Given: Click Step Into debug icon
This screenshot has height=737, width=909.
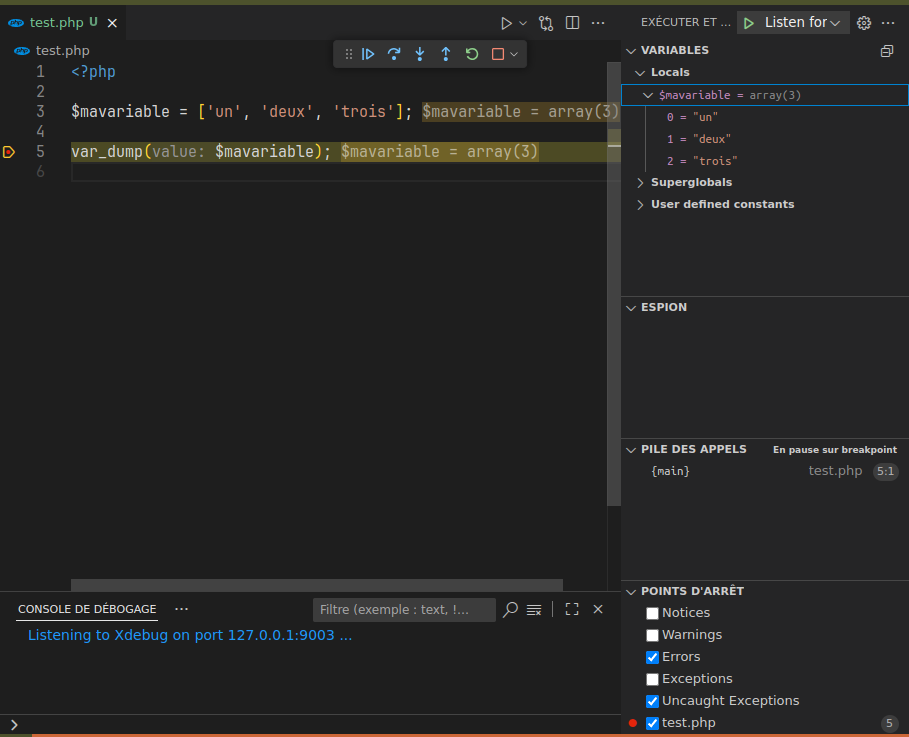Looking at the screenshot, I should coord(420,54).
